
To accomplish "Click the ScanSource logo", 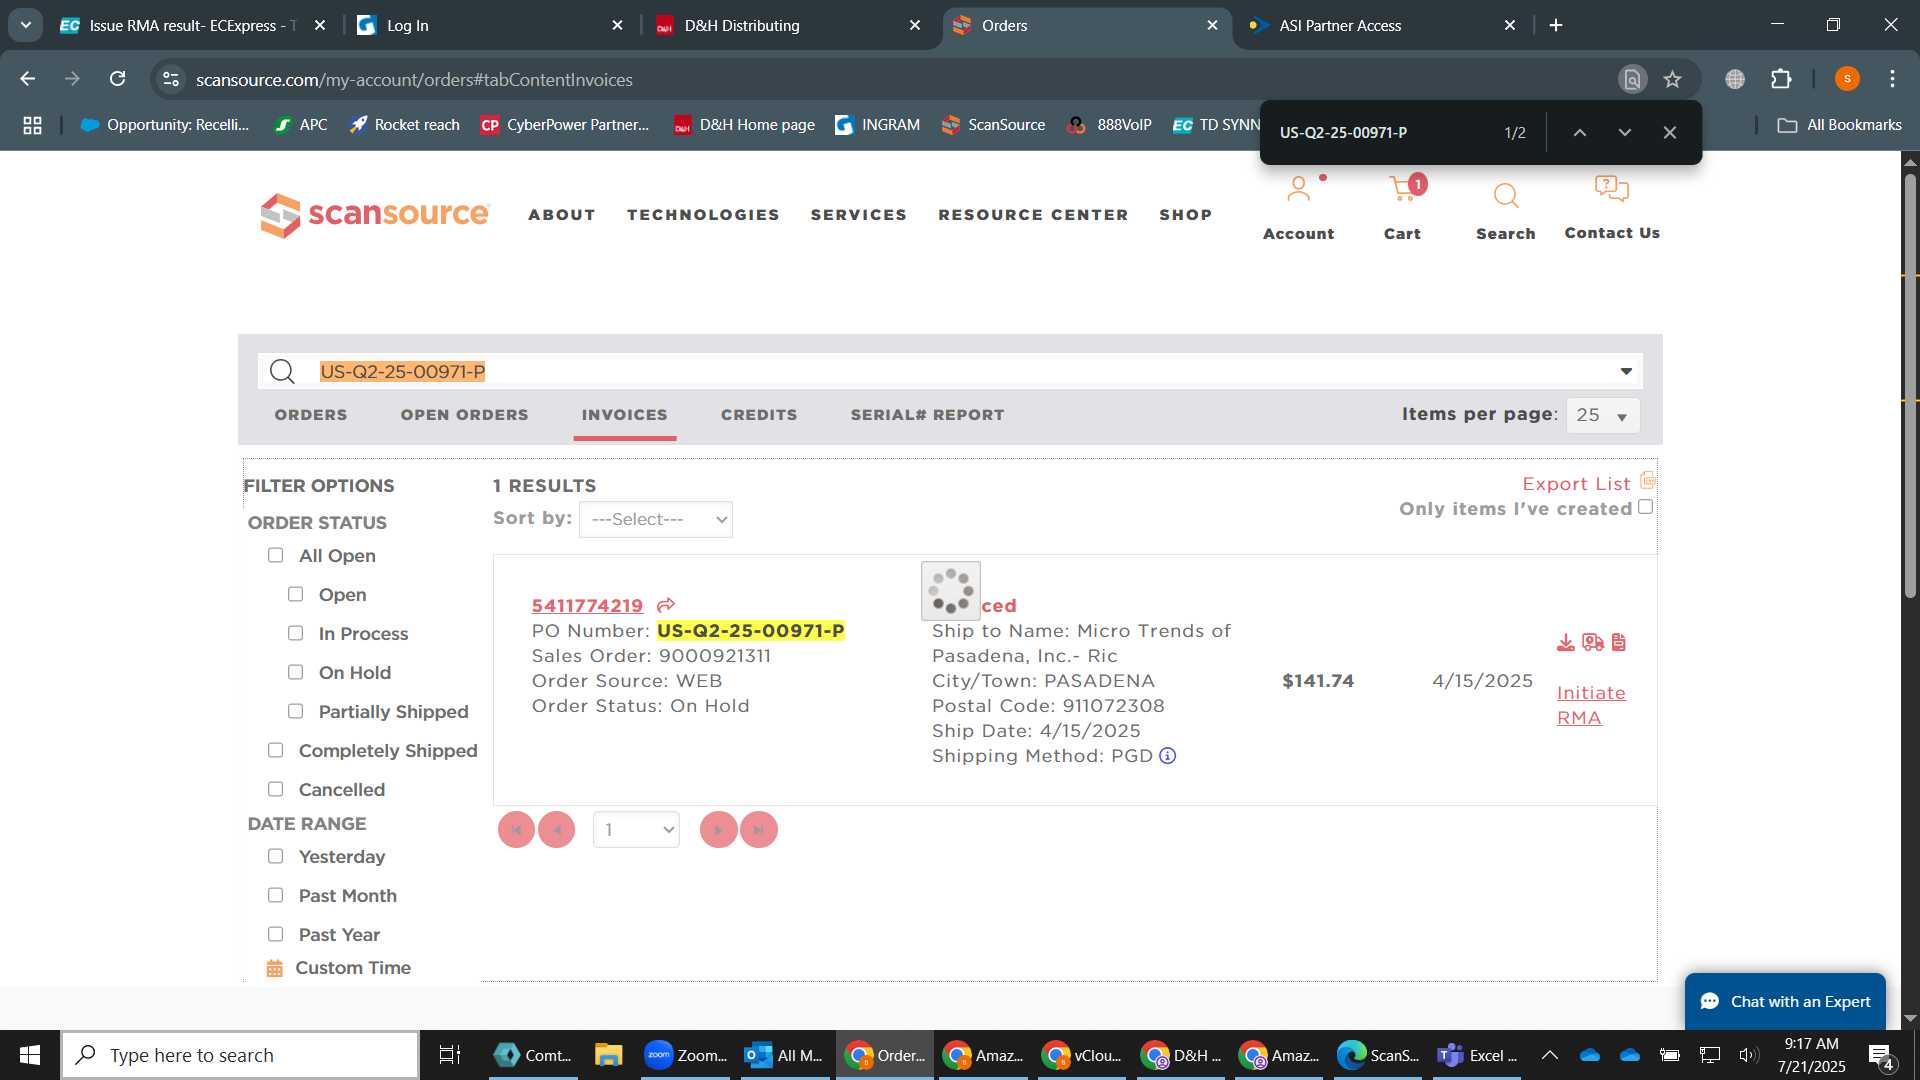I will point(375,215).
